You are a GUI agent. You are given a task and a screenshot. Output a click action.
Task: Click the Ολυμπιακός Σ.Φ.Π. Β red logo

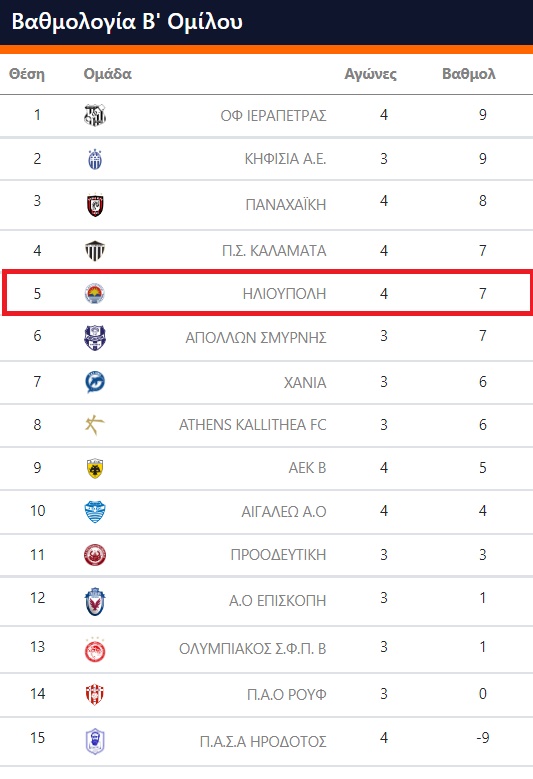(x=95, y=649)
